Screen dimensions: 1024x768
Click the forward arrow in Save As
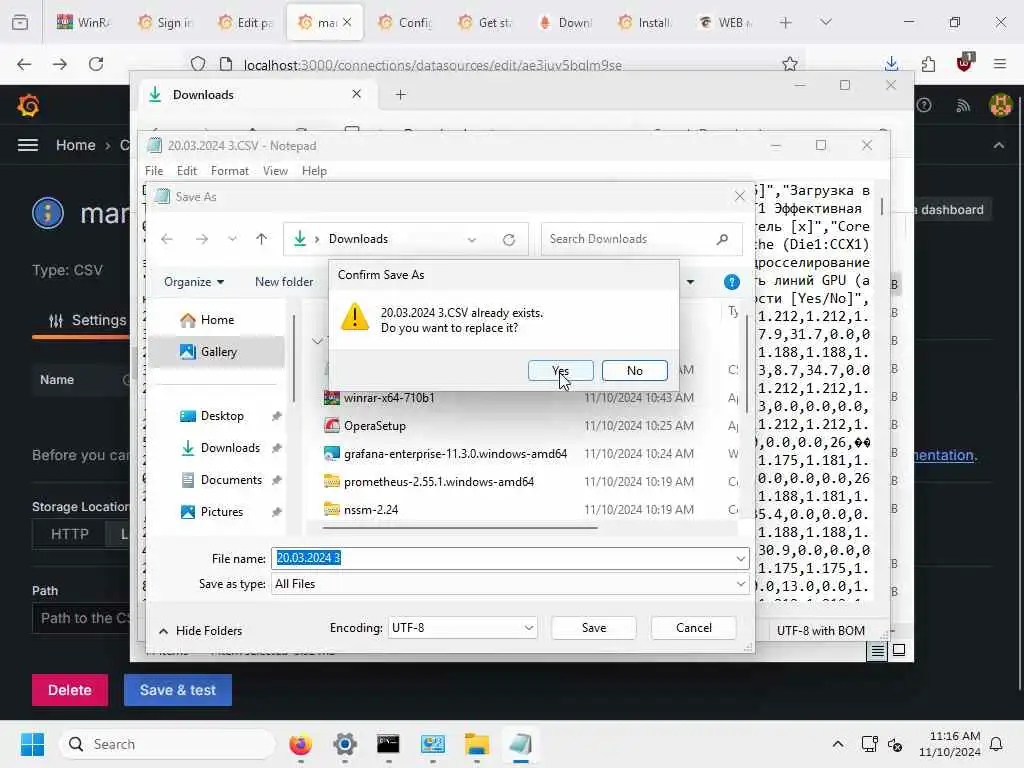tap(202, 239)
